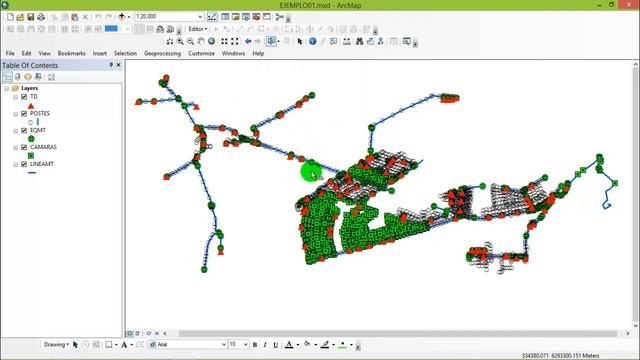Select the Pan hand tool
Image resolution: width=640 pixels, height=360 pixels.
(201, 41)
